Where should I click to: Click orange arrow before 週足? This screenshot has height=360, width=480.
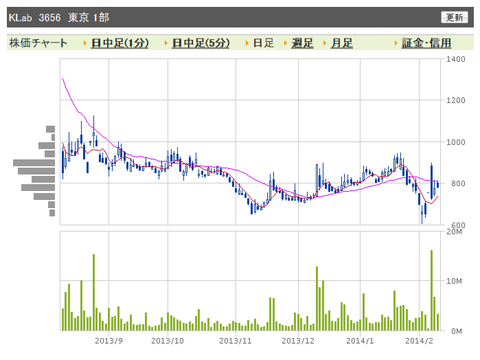pyautogui.click(x=286, y=43)
